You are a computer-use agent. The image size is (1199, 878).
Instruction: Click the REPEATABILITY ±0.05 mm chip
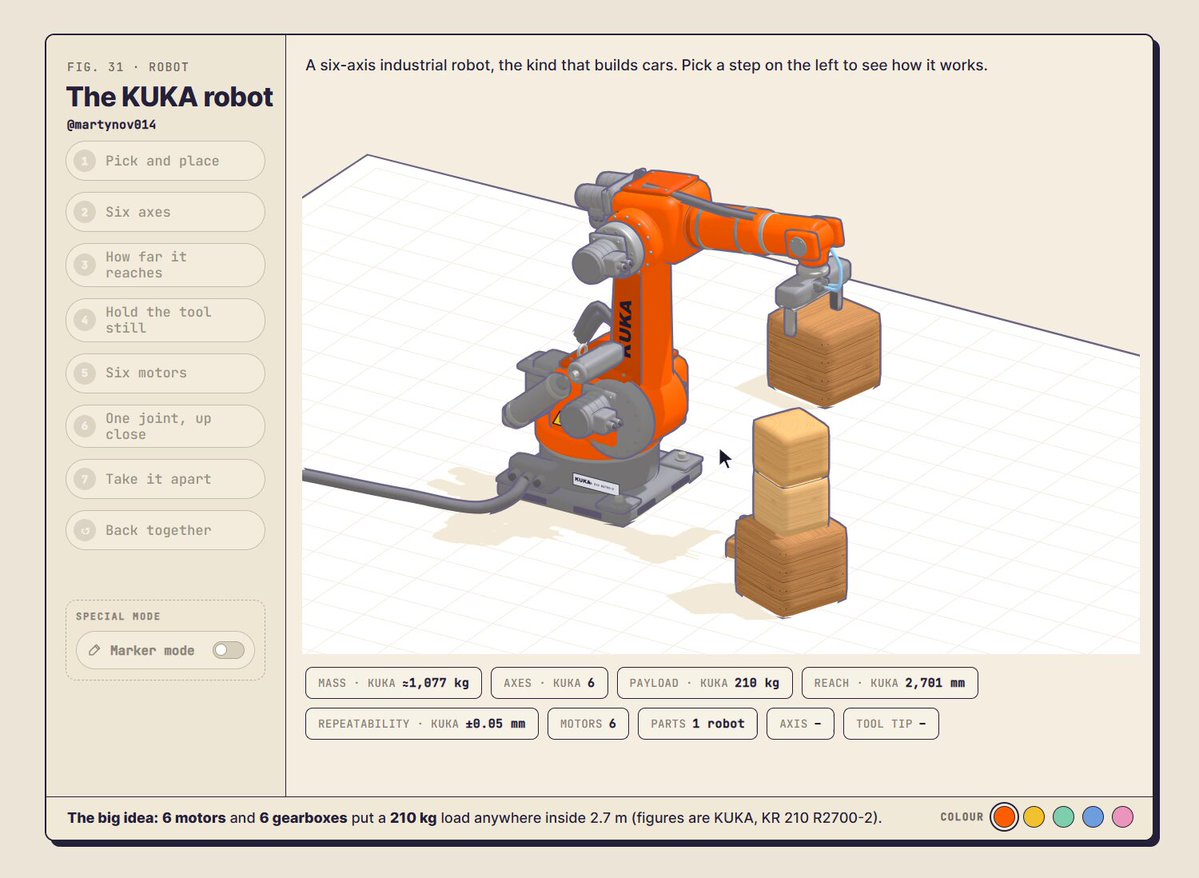[x=422, y=724]
